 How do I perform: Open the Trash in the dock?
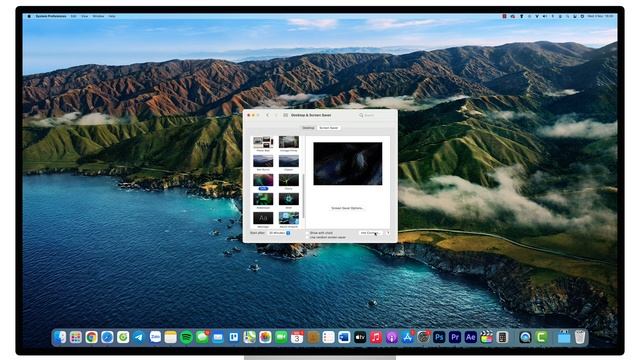pos(580,337)
